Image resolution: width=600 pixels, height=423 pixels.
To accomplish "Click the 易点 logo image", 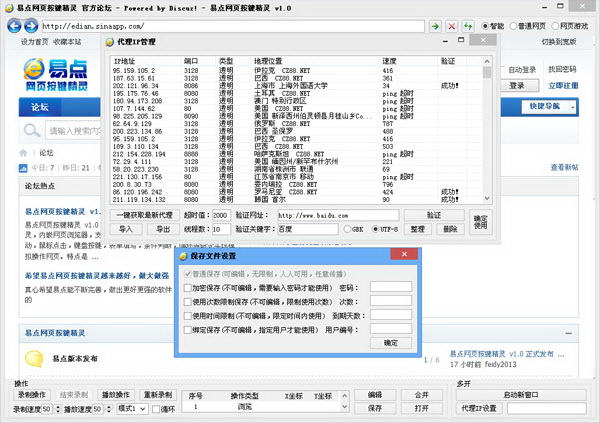I will coord(56,75).
